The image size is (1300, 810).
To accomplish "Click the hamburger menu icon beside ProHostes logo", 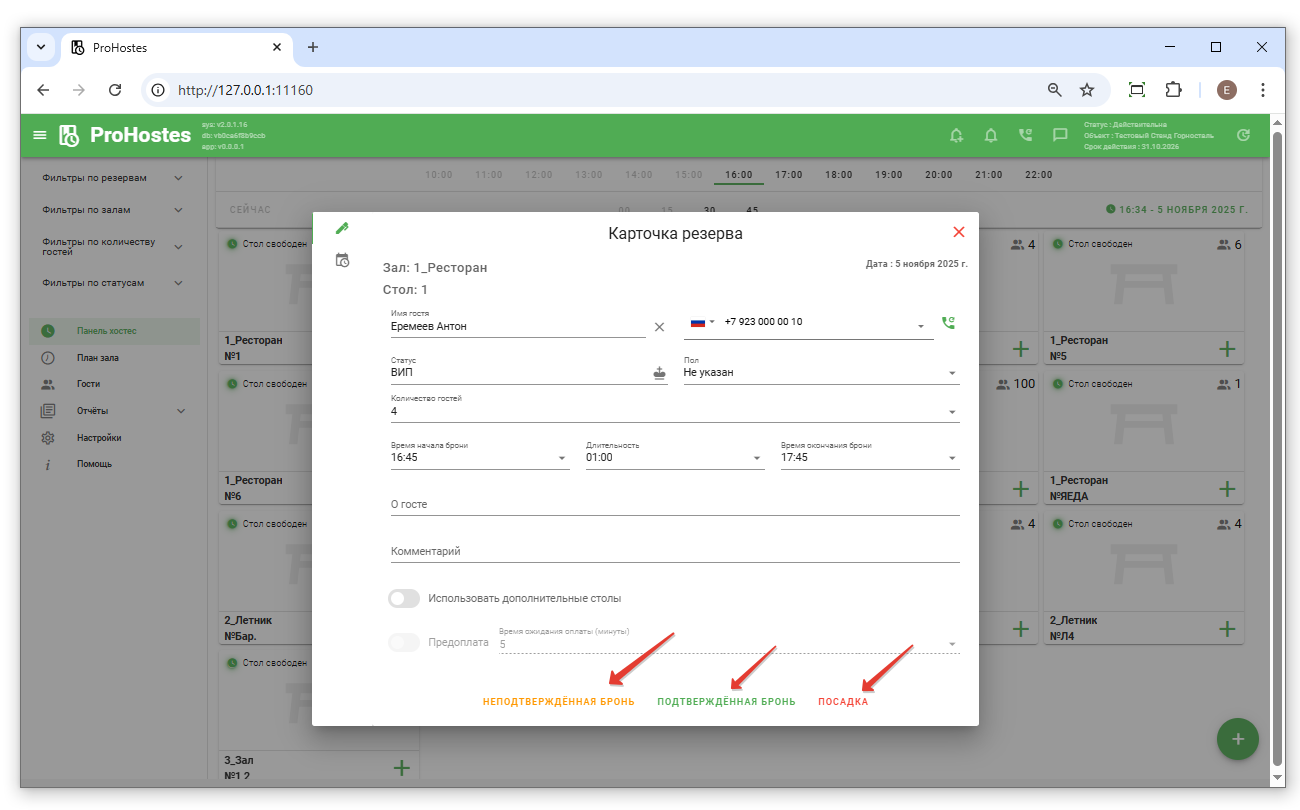I will 40,135.
